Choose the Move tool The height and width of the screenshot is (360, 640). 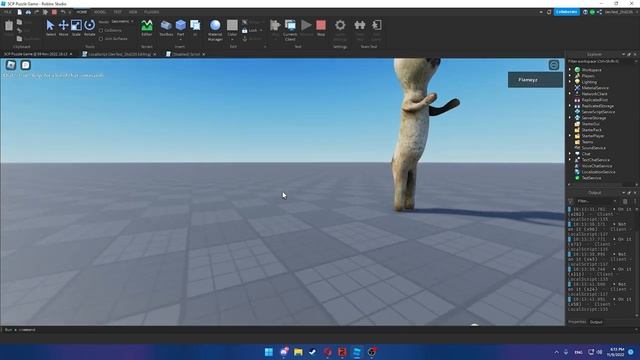pos(63,28)
